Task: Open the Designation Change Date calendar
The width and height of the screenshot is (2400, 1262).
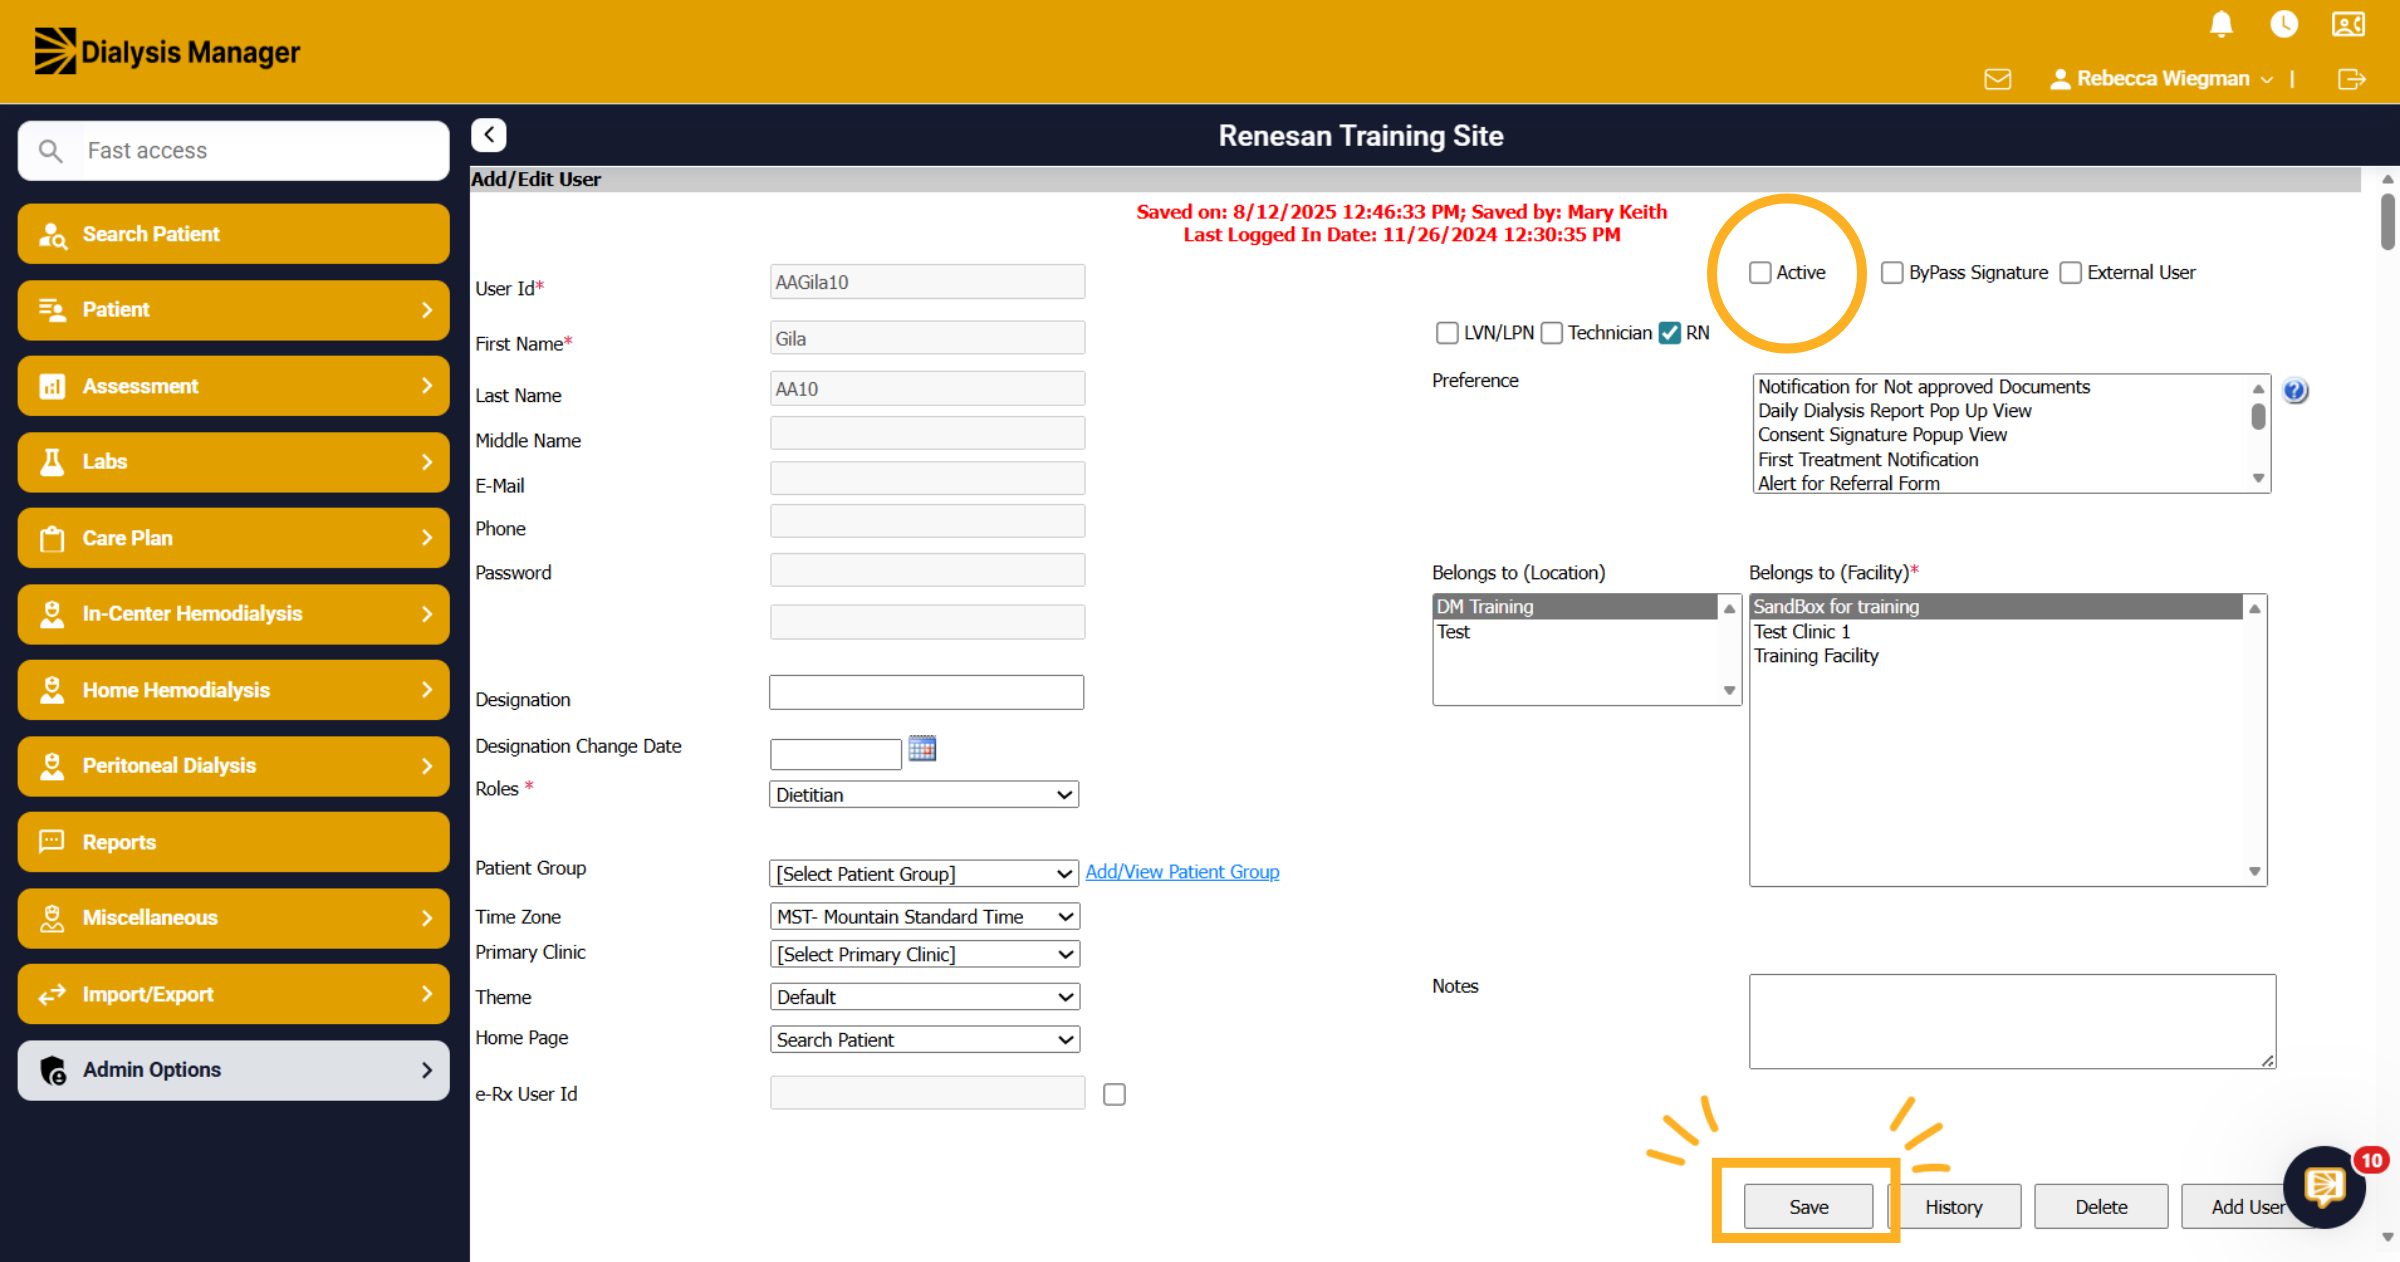Action: tap(922, 748)
